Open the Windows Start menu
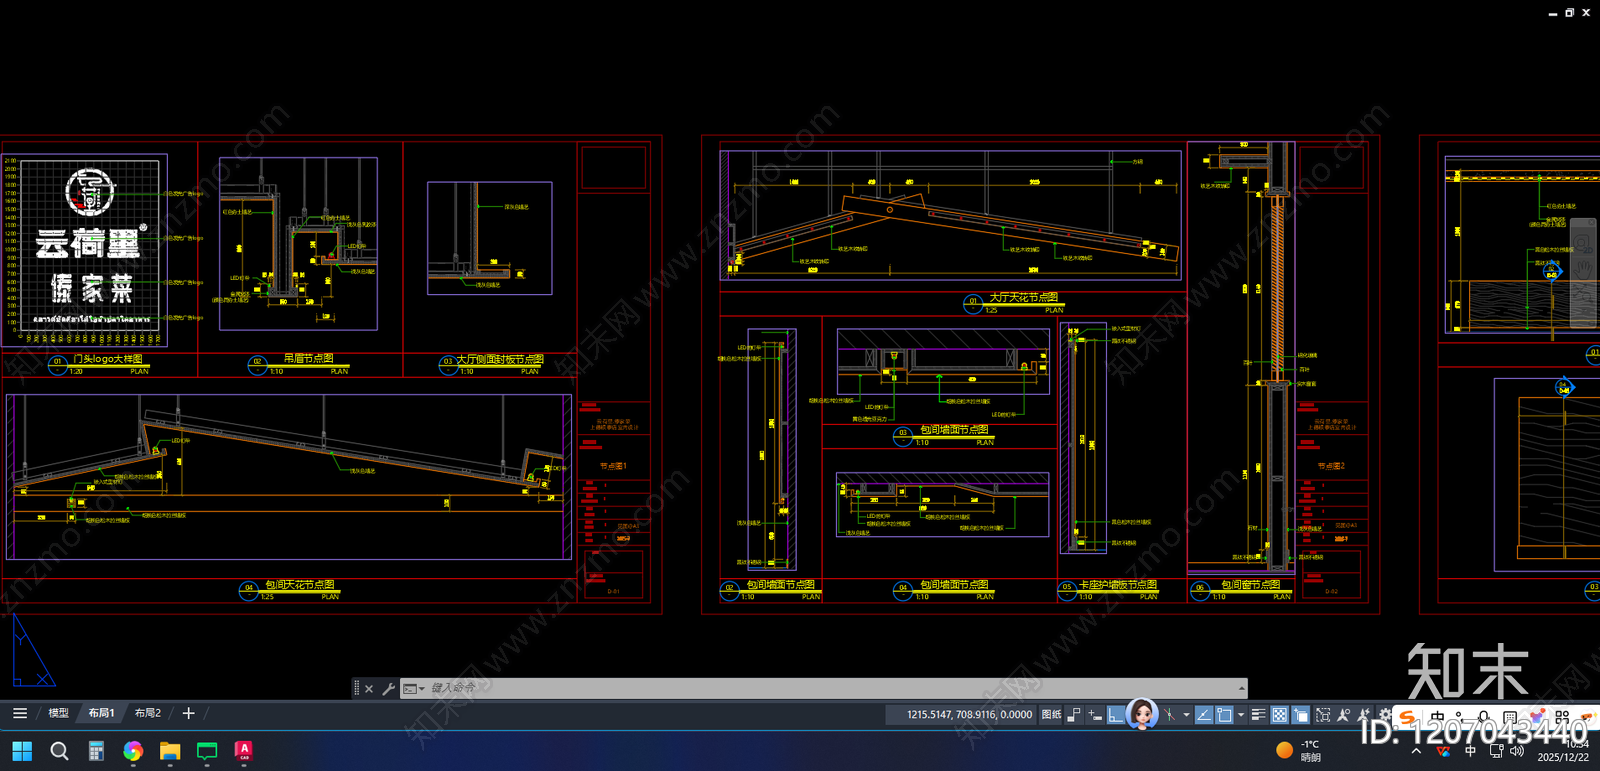1600x771 pixels. 22,751
